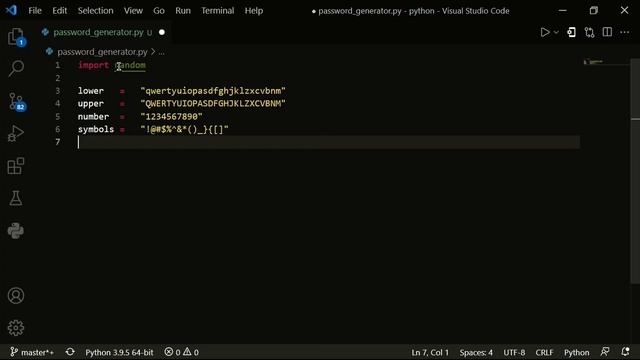This screenshot has width=640, height=360.
Task: Expand the breadcrumb ellipsis symbol list
Action: pos(162,52)
